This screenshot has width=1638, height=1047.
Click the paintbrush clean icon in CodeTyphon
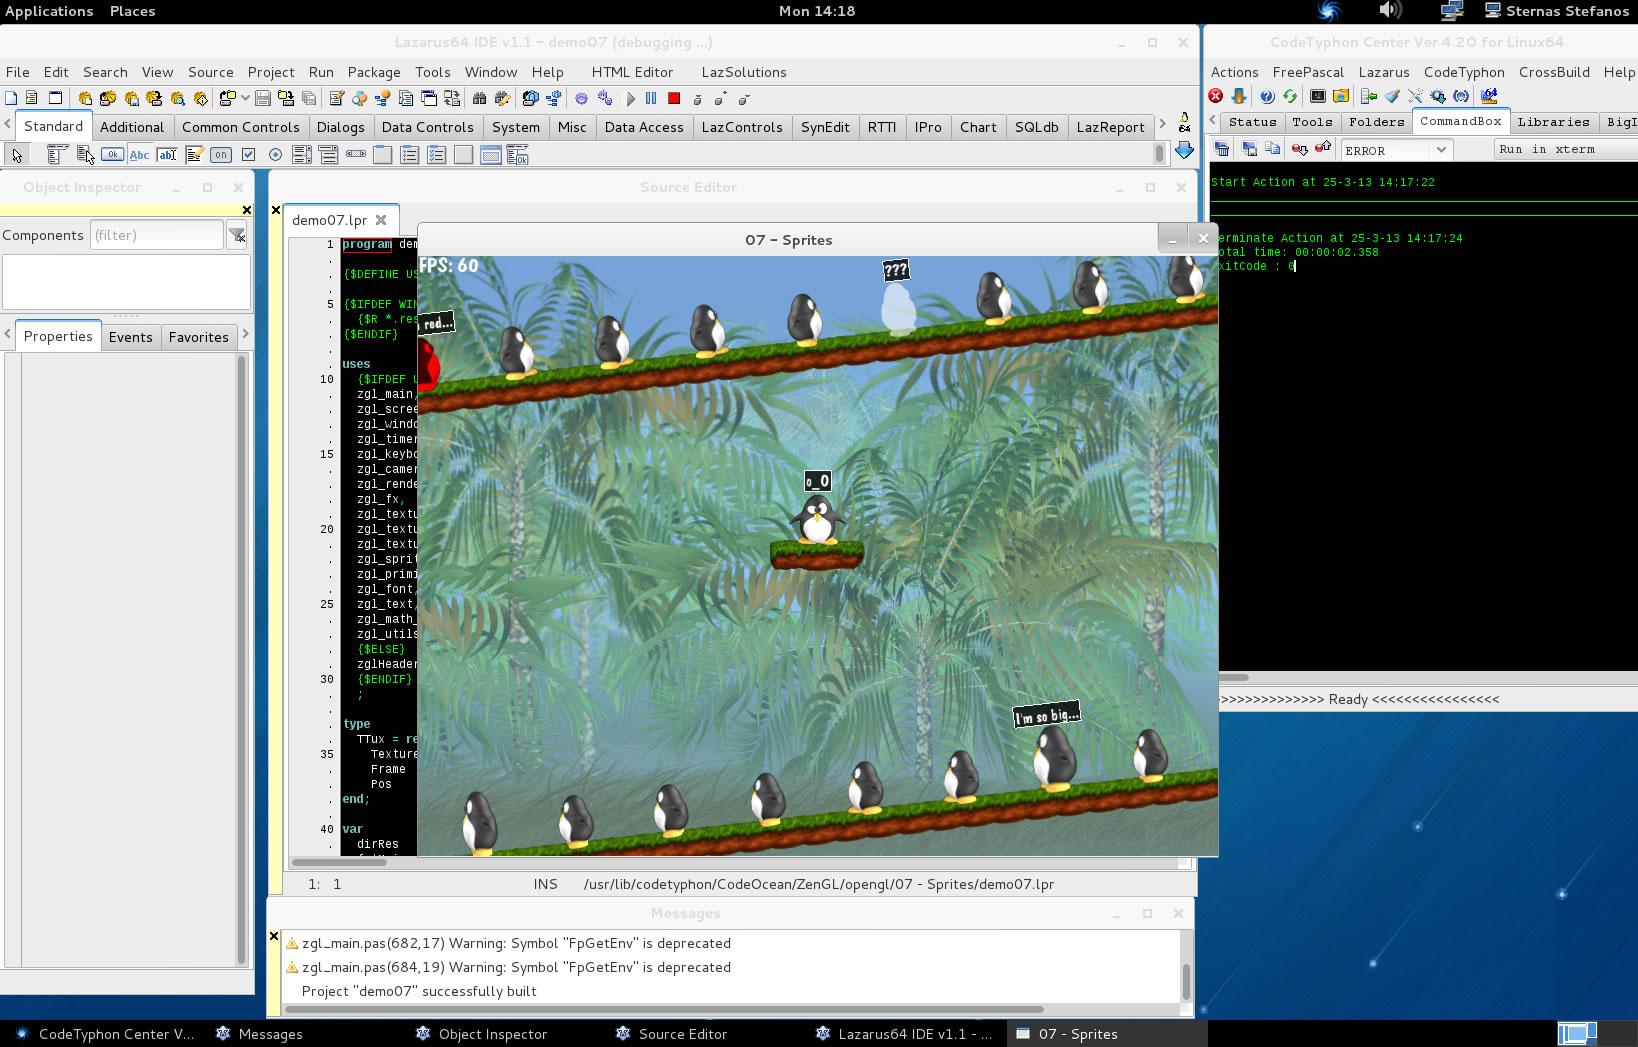pos(1392,96)
